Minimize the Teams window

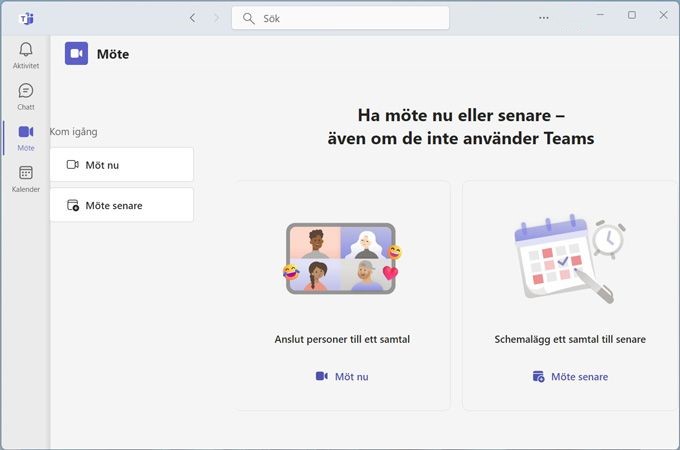tap(600, 15)
